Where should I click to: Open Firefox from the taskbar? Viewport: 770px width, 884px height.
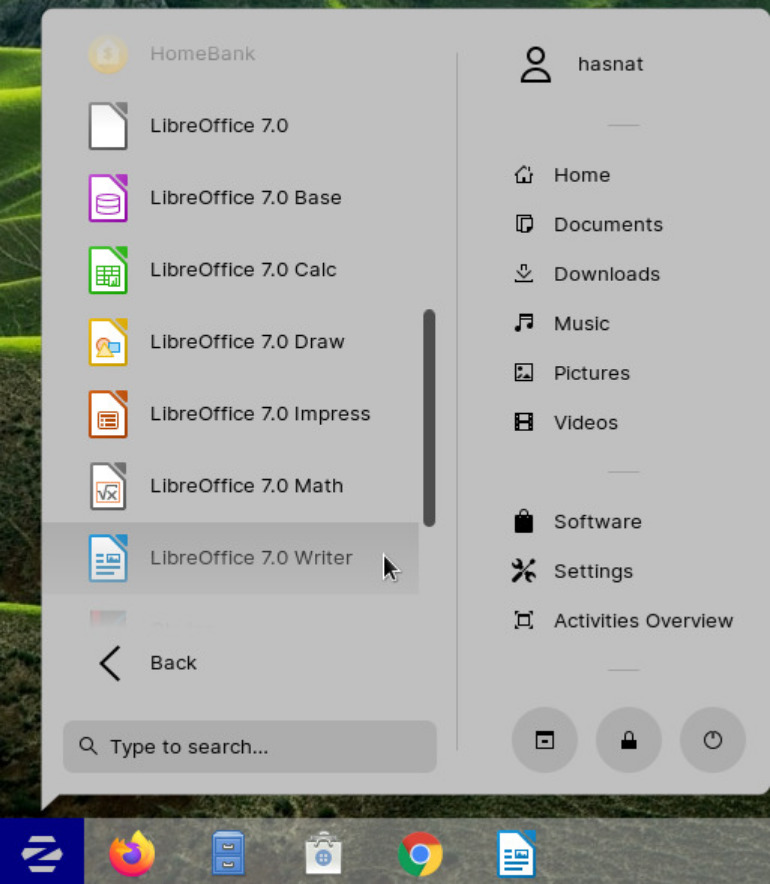pyautogui.click(x=132, y=854)
